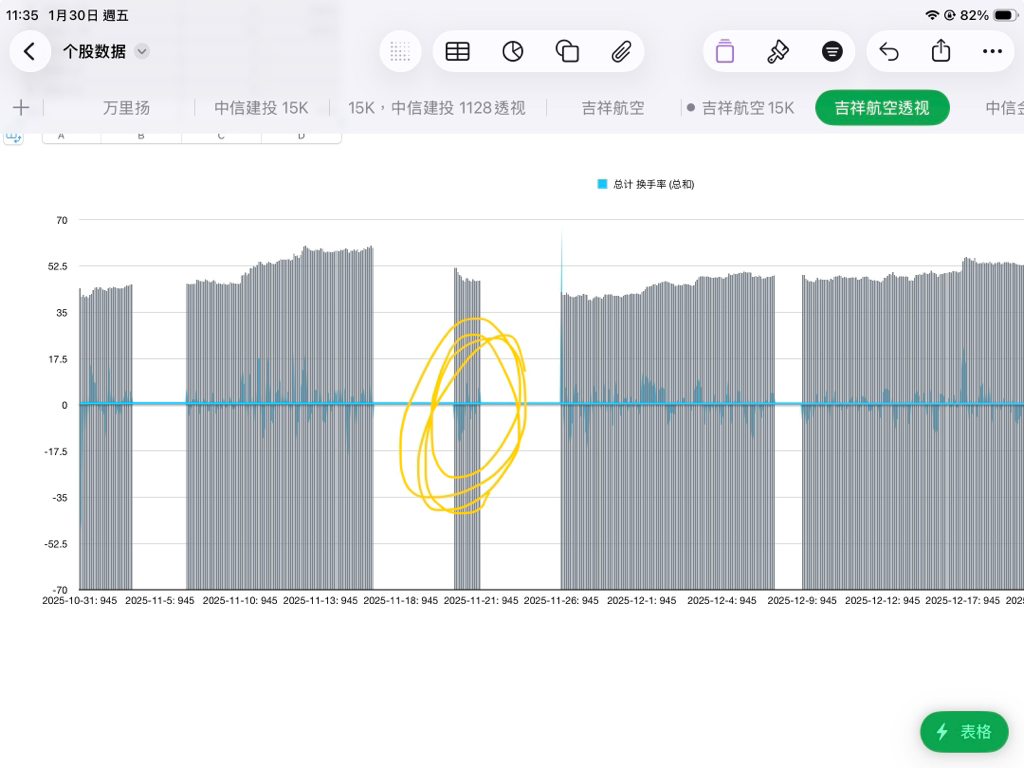Undo the last action
Screen dimensions: 1024x768
pyautogui.click(x=889, y=52)
